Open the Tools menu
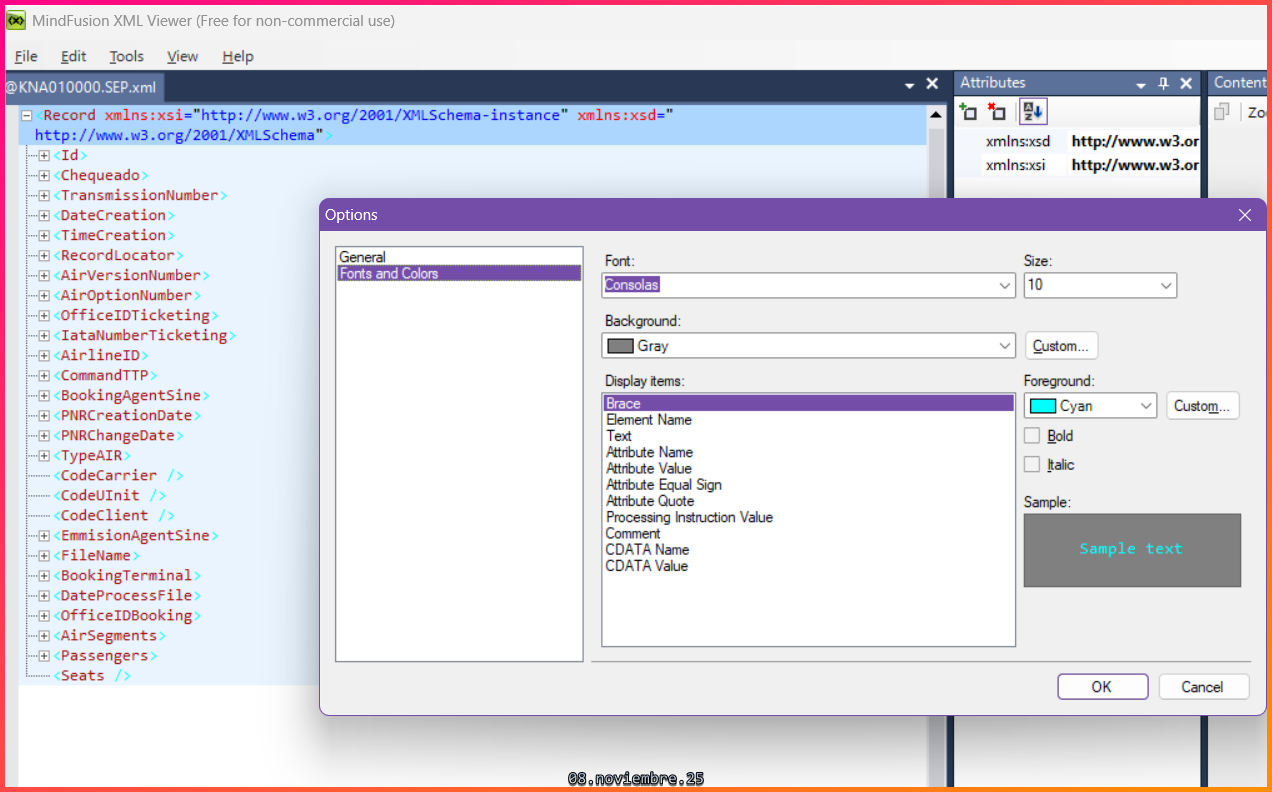Image resolution: width=1272 pixels, height=792 pixels. pos(126,56)
